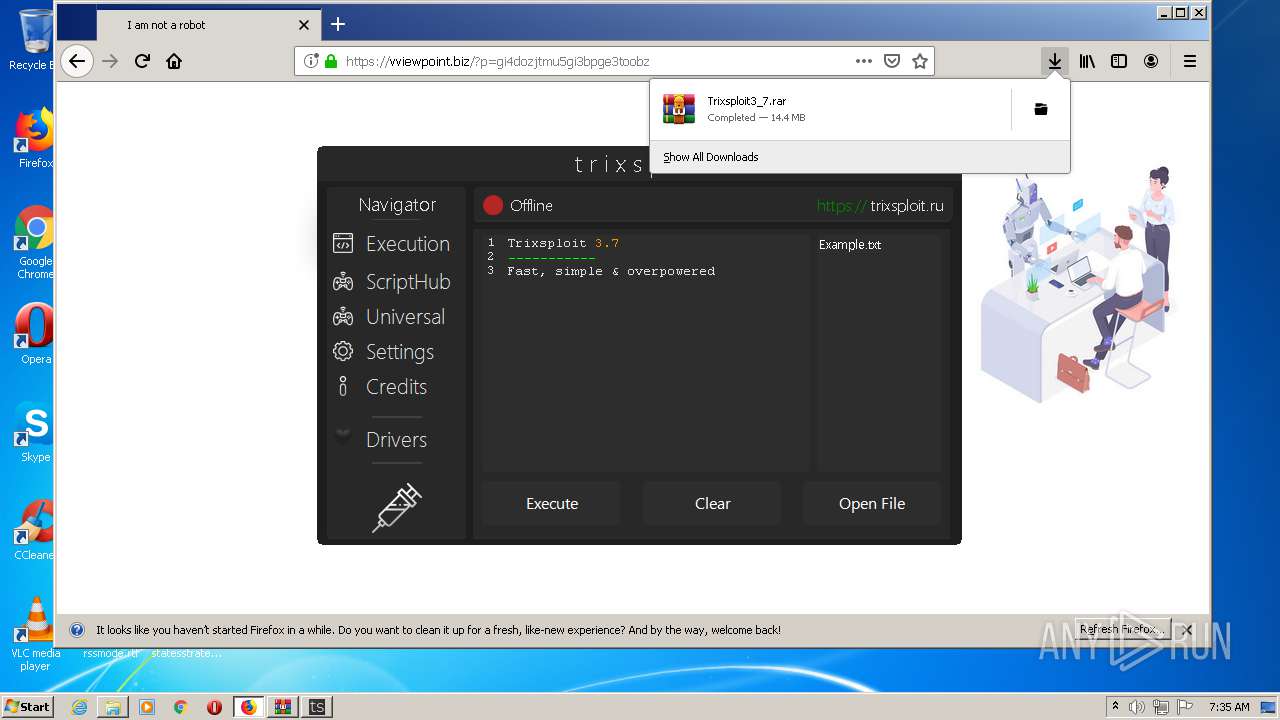Open Internet Explorer from taskbar
The image size is (1280, 720).
point(79,707)
